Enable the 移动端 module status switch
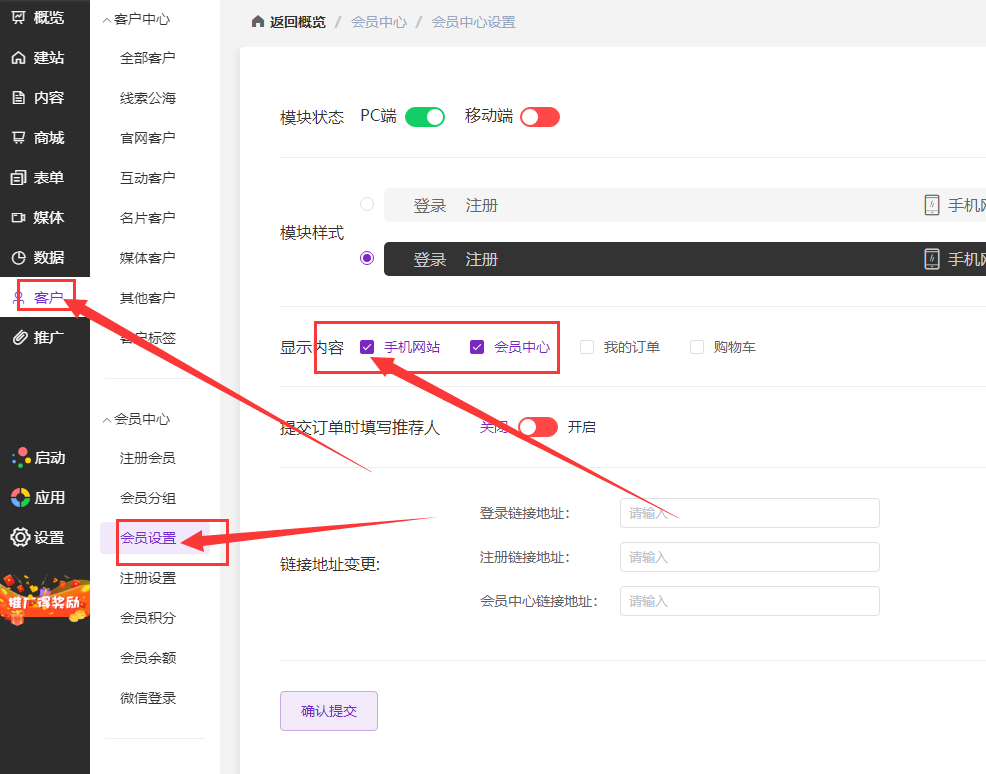This screenshot has width=986, height=774. 540,117
